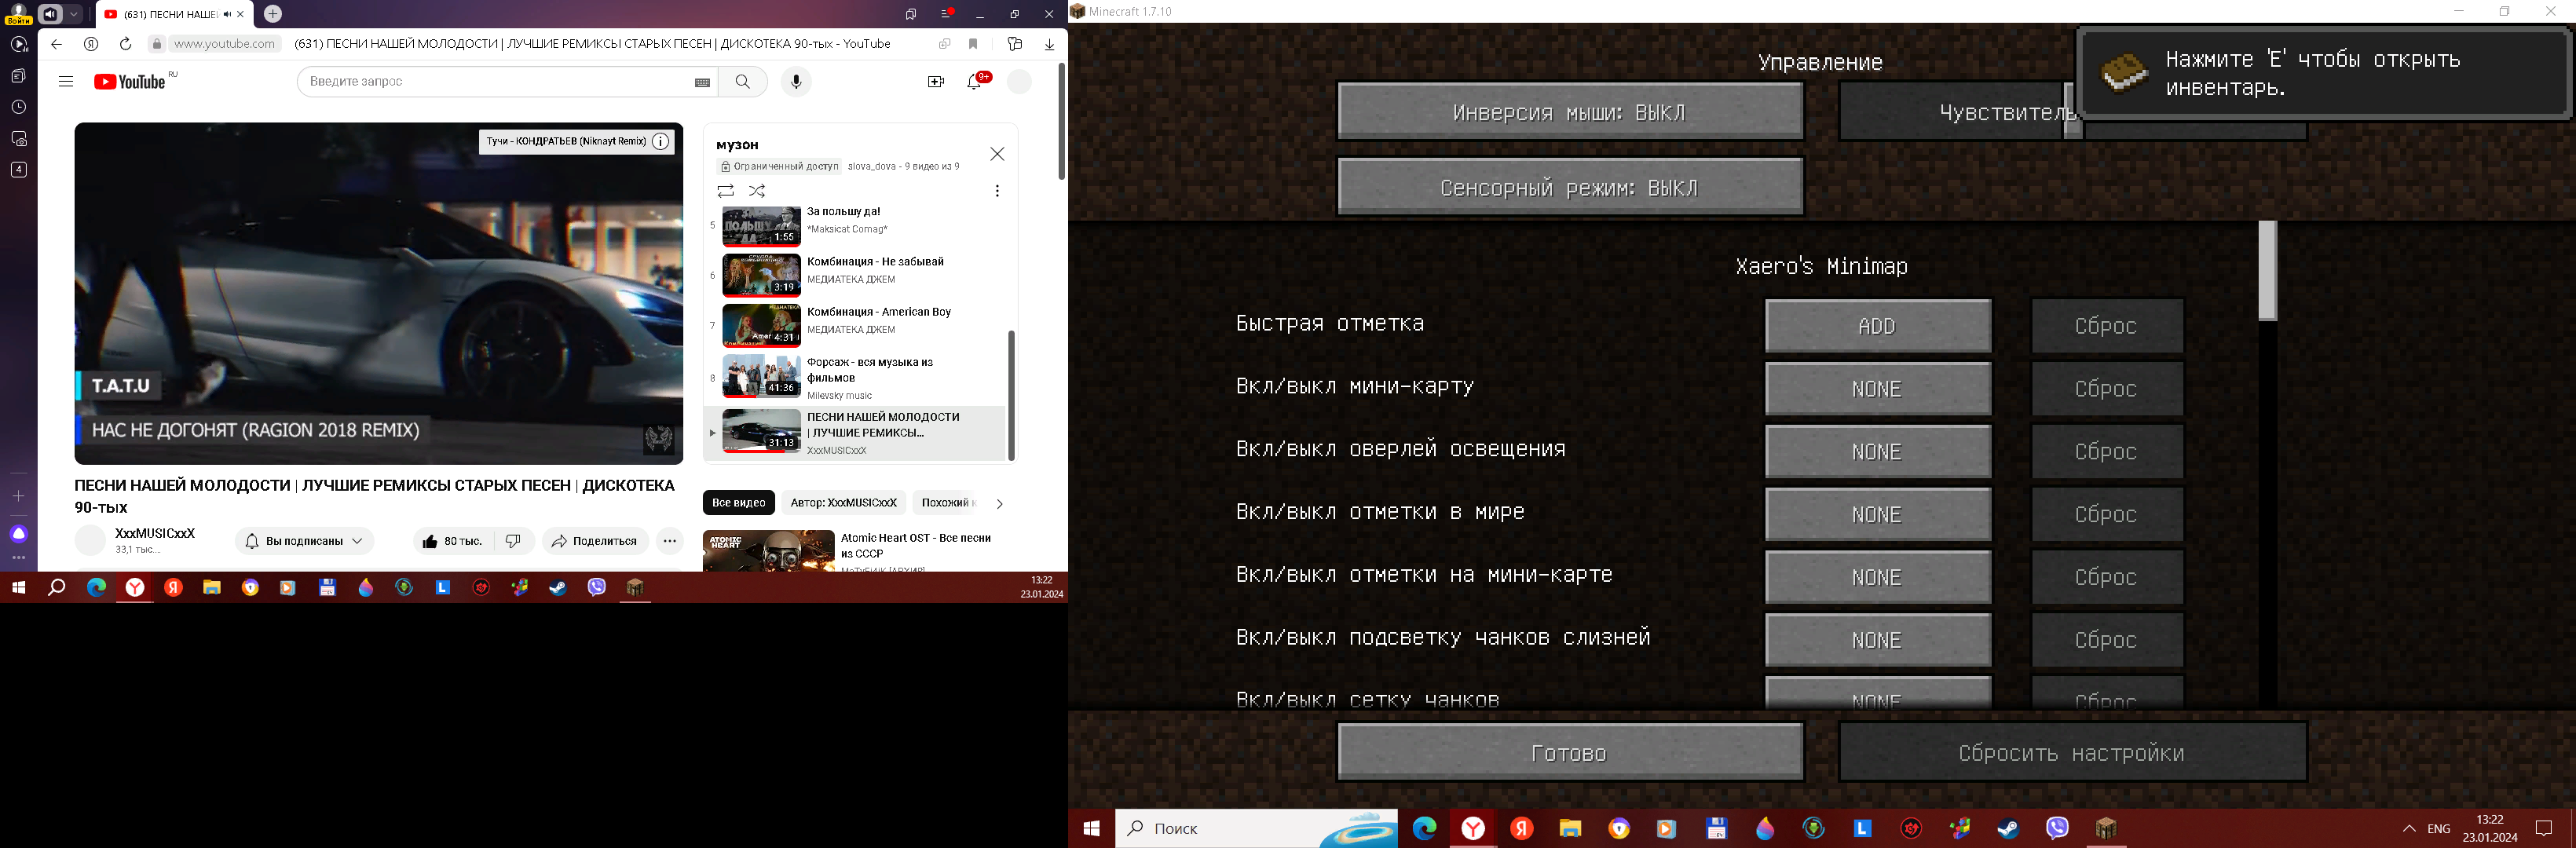Viewport: 2576px width, 848px height.
Task: Open the музон playlist three-dot menu
Action: (997, 190)
